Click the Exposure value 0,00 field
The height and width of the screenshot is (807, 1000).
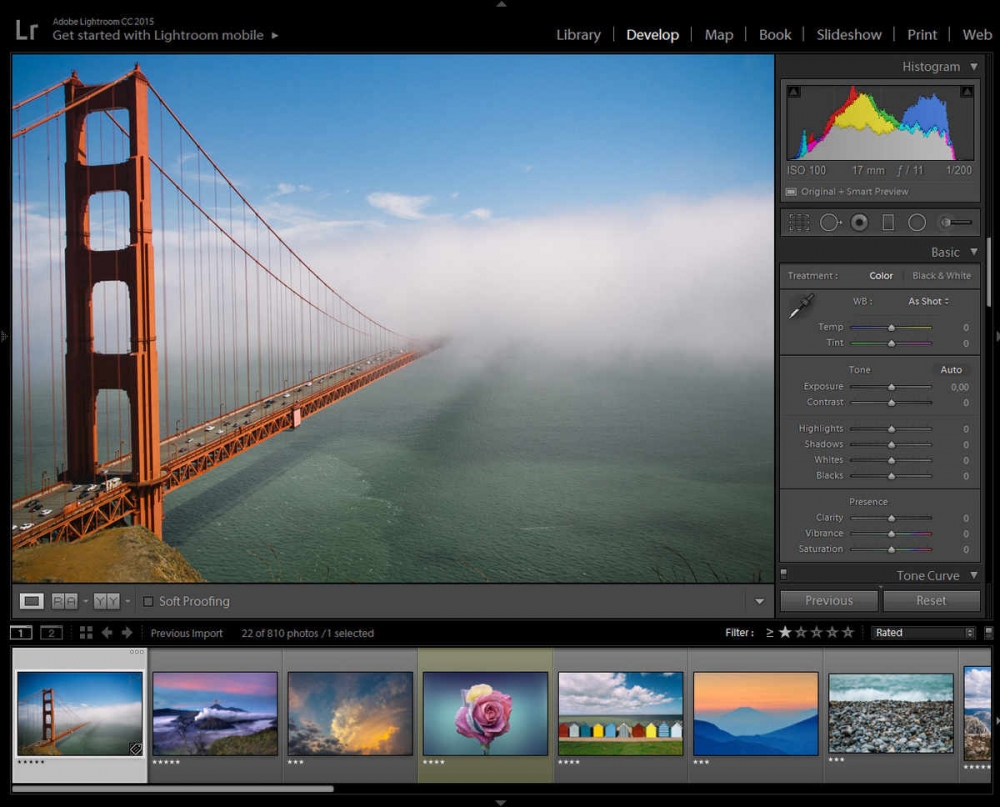pyautogui.click(x=959, y=387)
